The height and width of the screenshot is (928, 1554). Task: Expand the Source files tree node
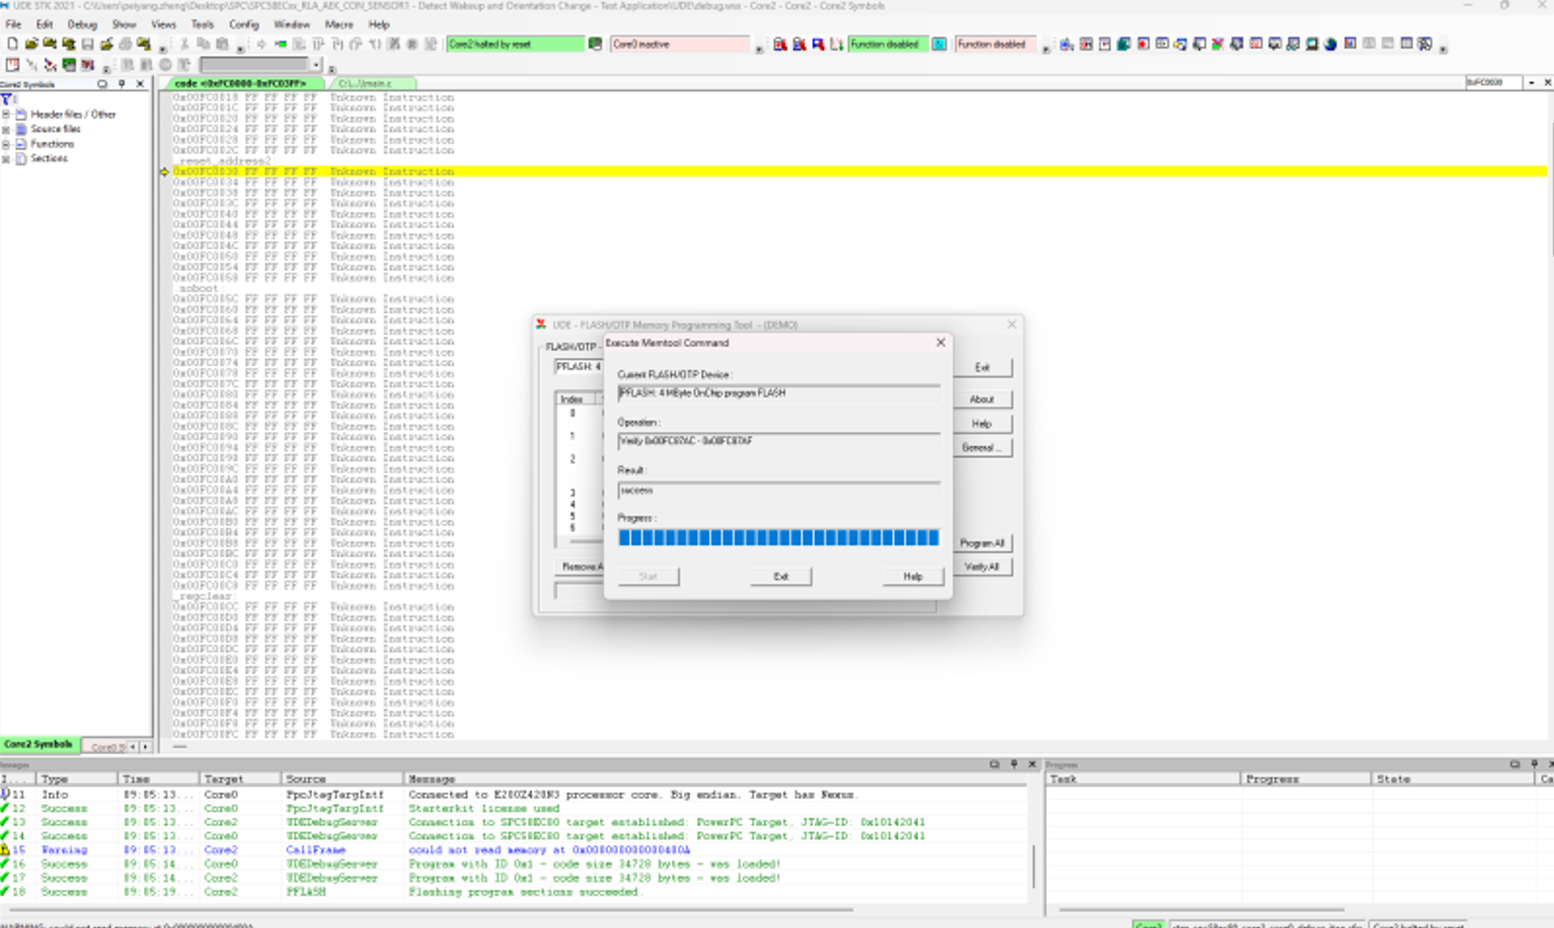point(7,129)
